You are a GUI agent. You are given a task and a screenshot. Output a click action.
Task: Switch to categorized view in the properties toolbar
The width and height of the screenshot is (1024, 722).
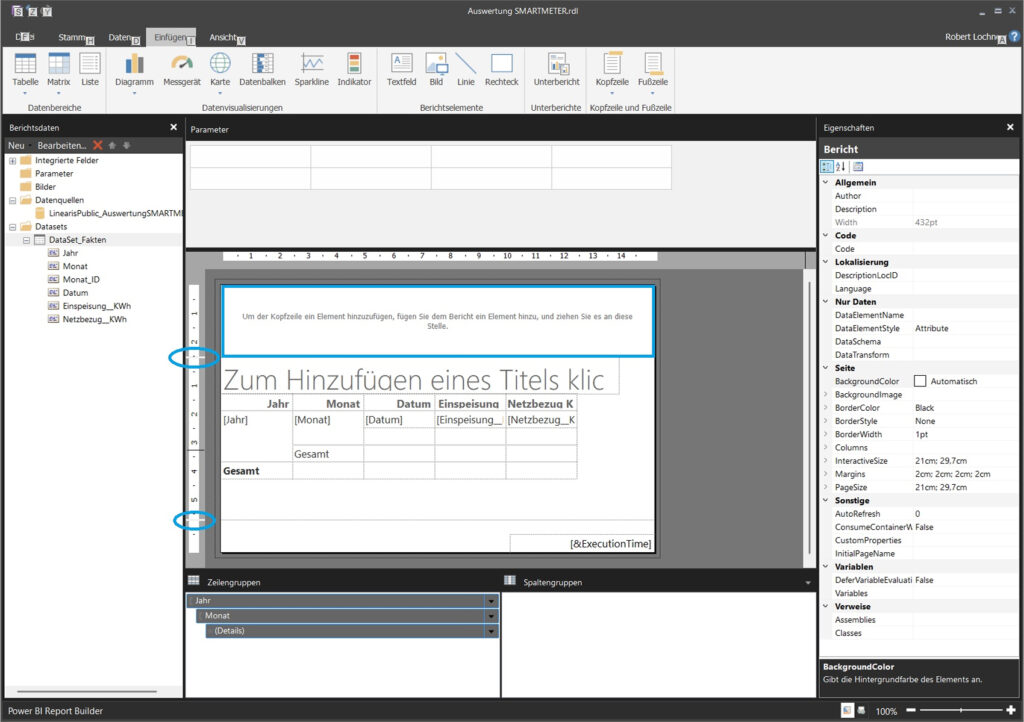point(826,167)
